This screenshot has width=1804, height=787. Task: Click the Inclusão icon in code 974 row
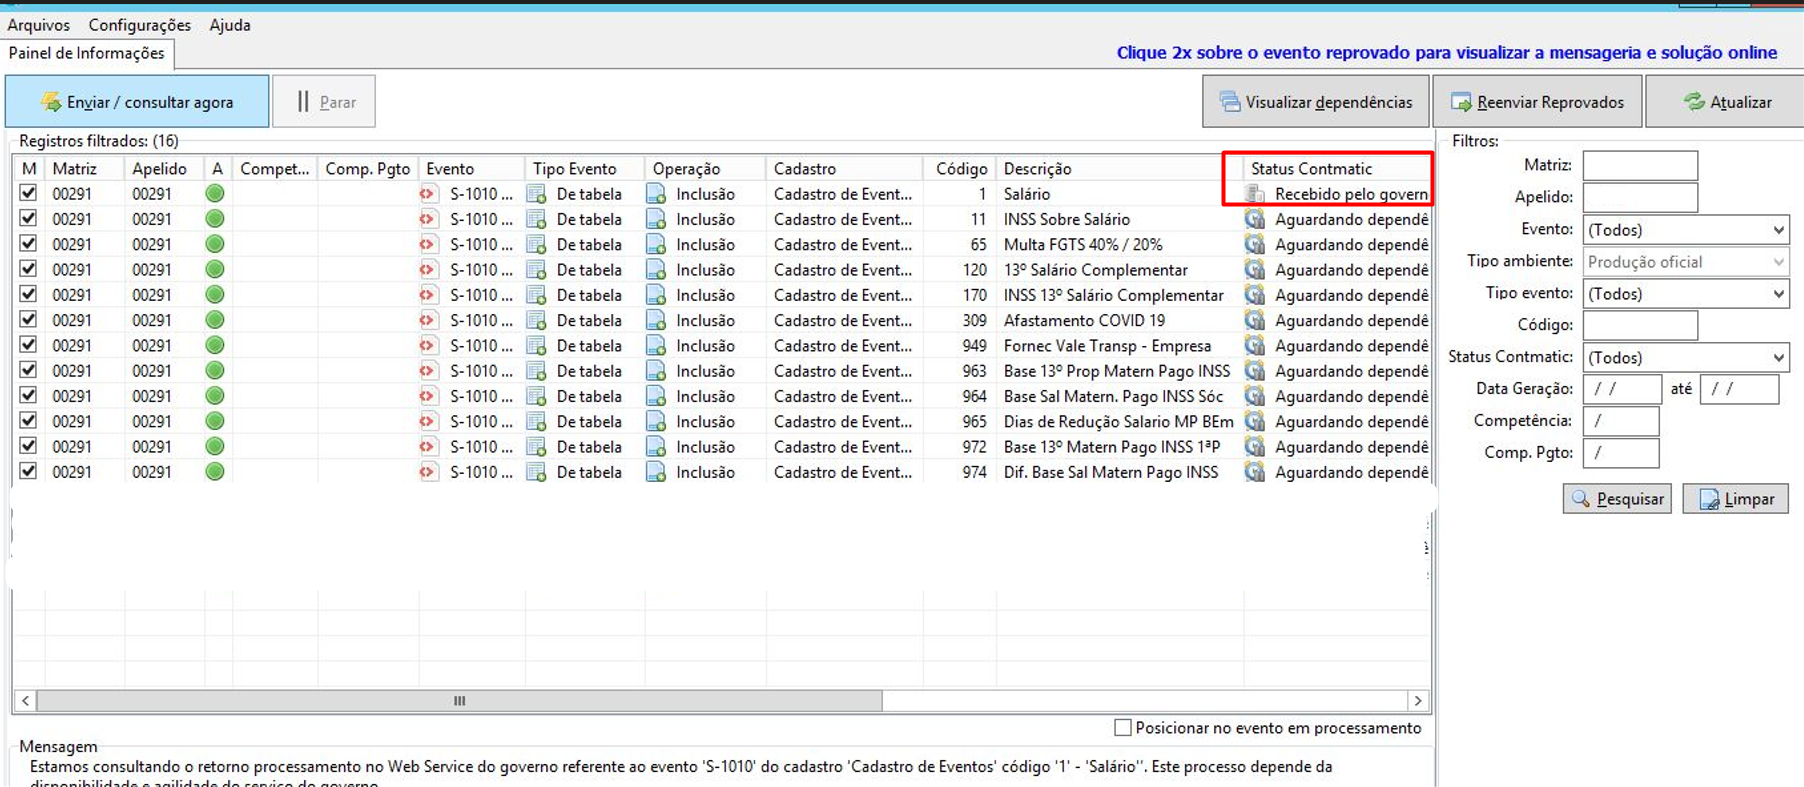[656, 472]
